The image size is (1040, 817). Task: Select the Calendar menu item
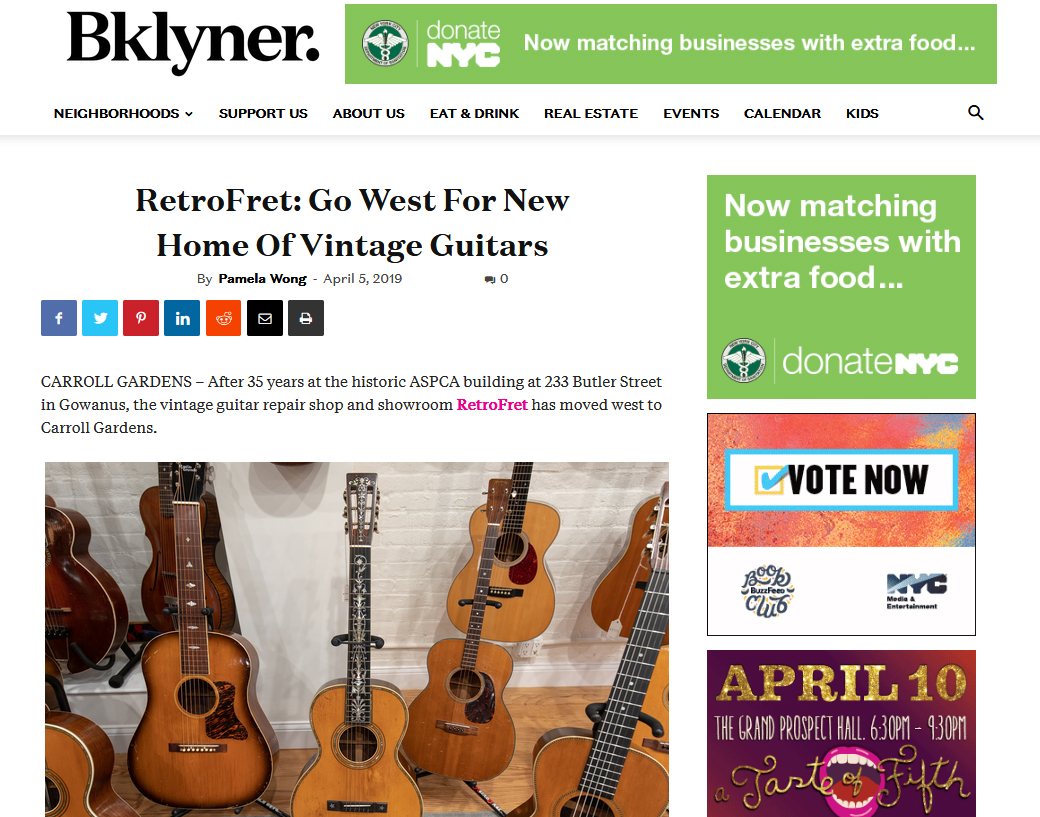point(782,113)
